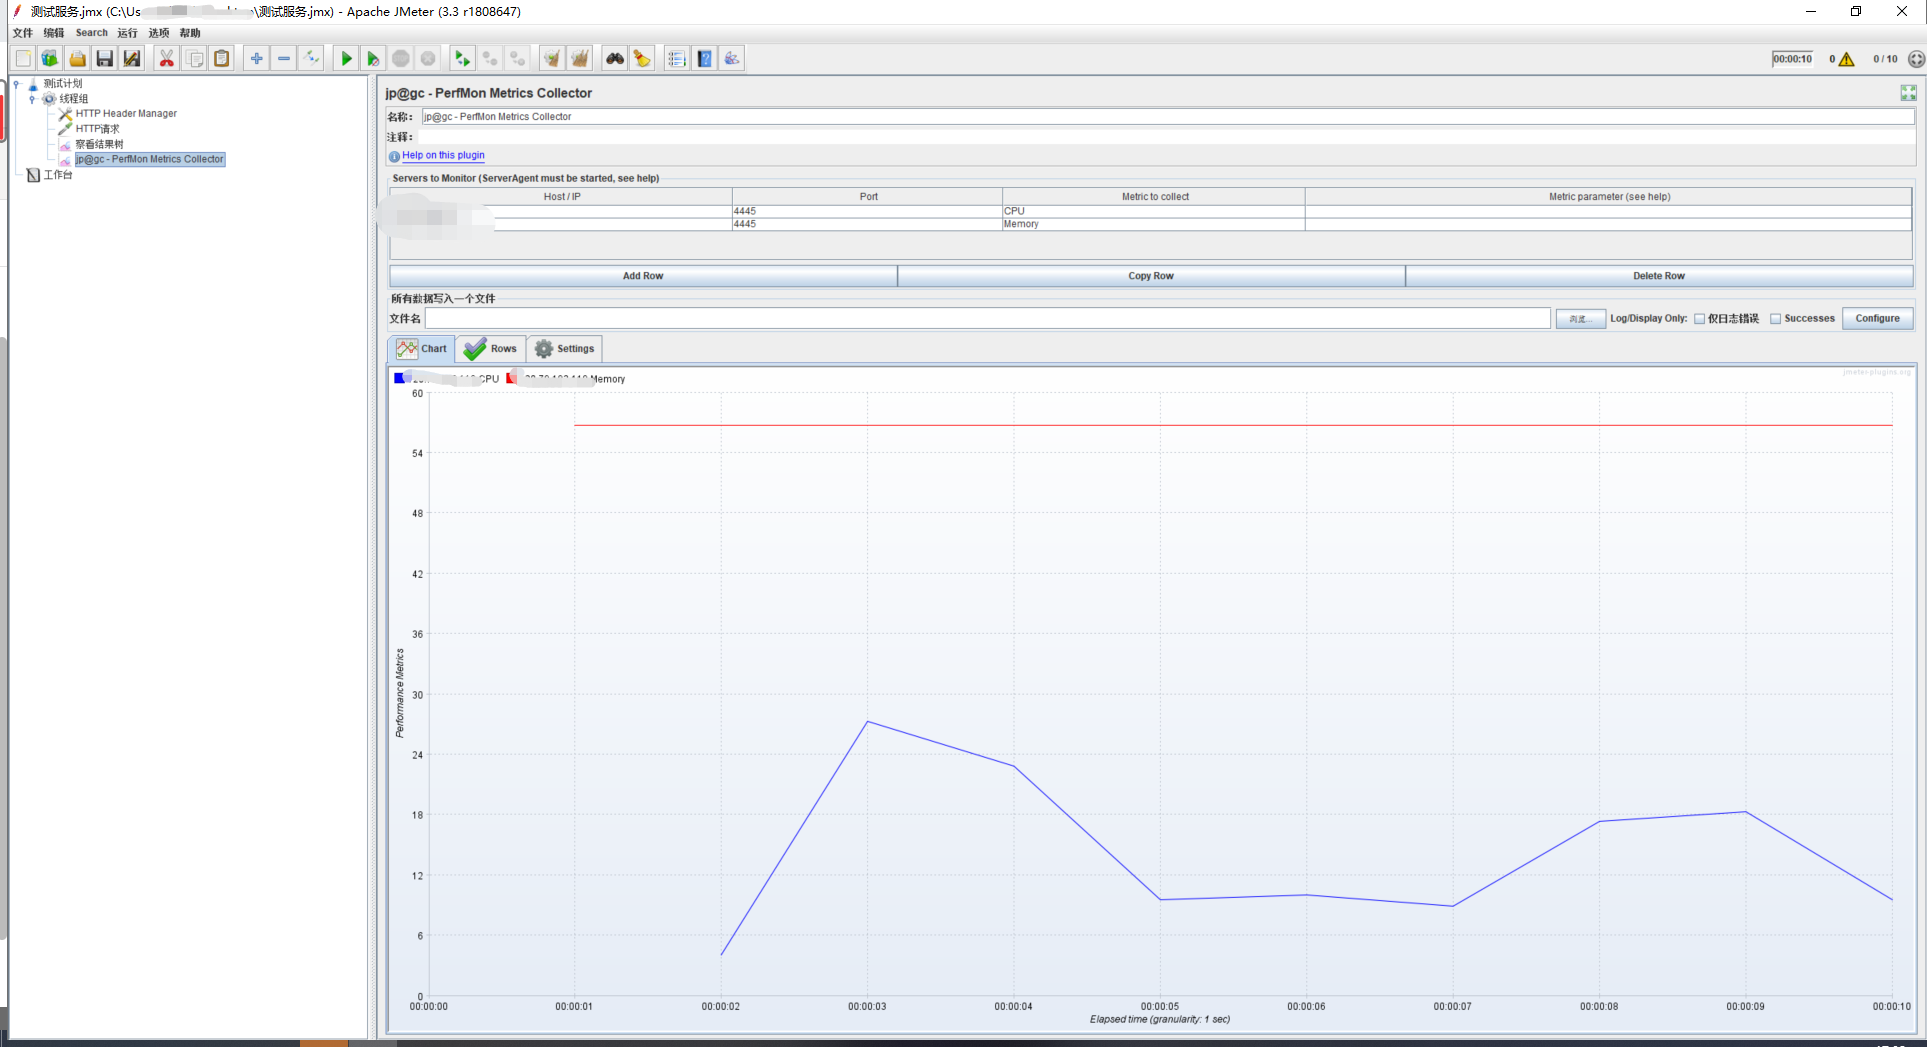Click the Configure button
Image resolution: width=1927 pixels, height=1047 pixels.
pyautogui.click(x=1877, y=319)
